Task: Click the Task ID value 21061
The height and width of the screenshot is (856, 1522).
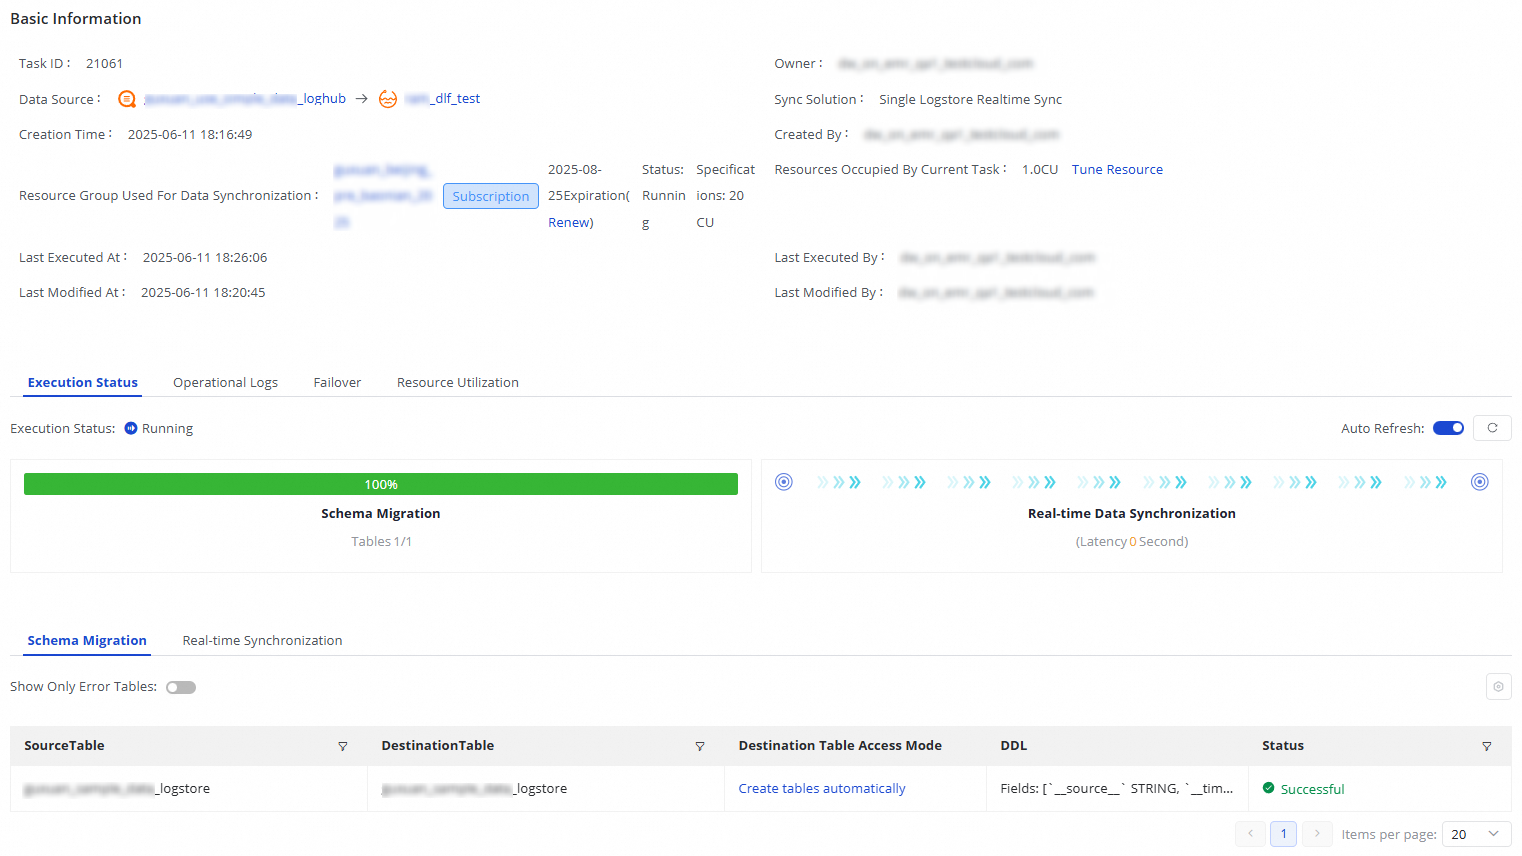Action: coord(104,63)
